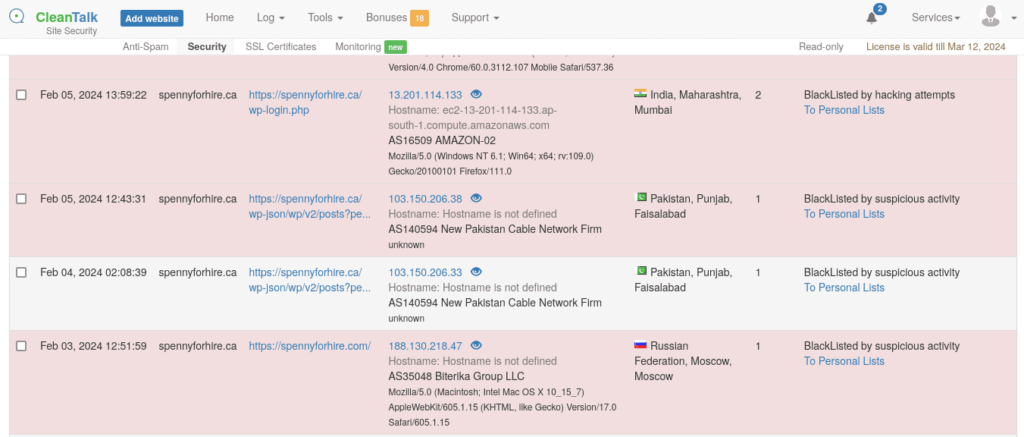Click the caret beside the user avatar

(x=1013, y=18)
